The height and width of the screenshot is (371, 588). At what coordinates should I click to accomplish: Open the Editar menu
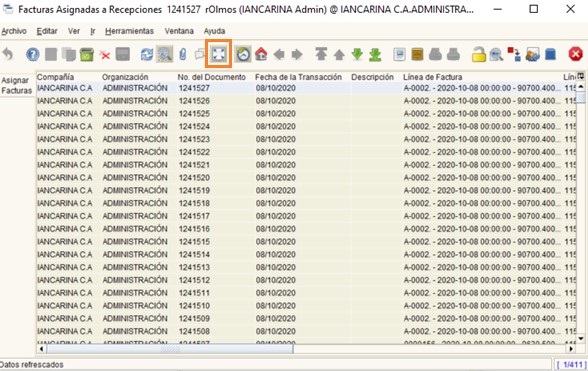coord(47,31)
